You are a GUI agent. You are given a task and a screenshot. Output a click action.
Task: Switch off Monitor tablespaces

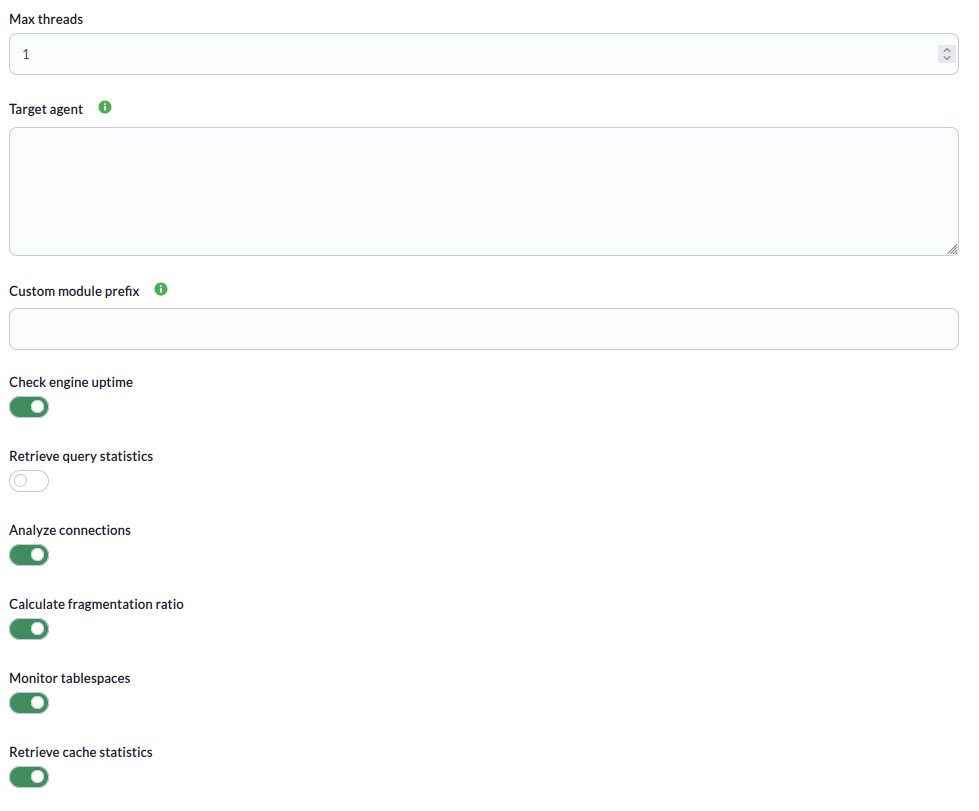[x=29, y=703]
